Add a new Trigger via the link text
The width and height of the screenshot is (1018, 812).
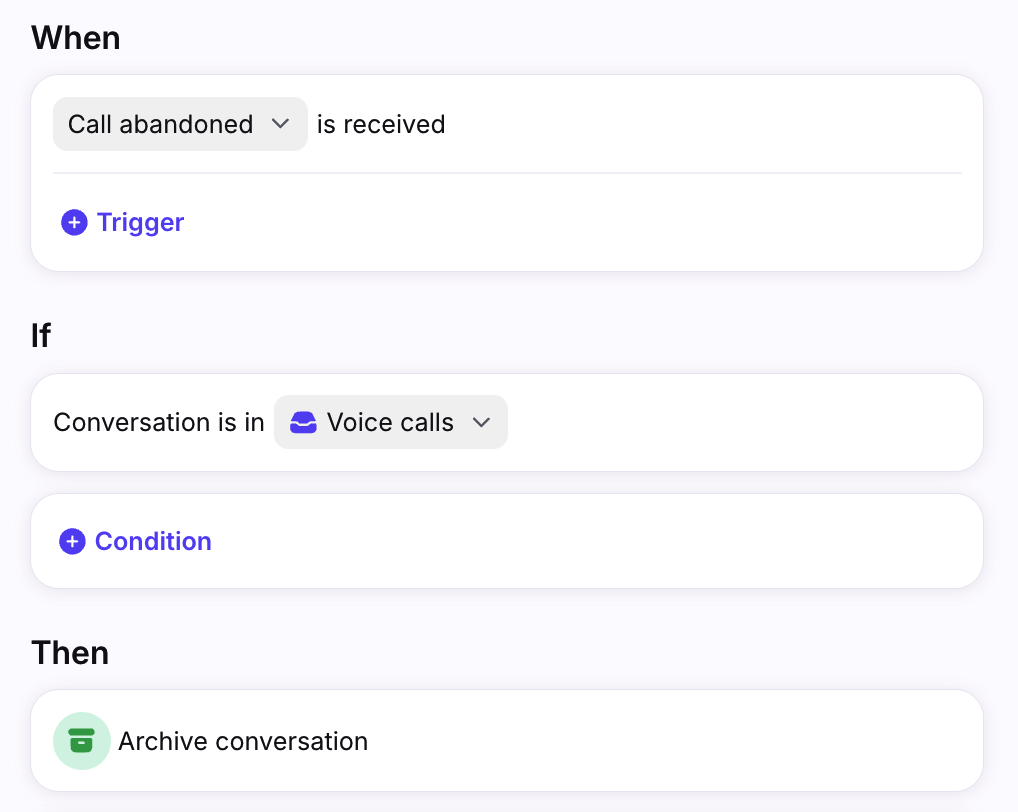coord(140,222)
